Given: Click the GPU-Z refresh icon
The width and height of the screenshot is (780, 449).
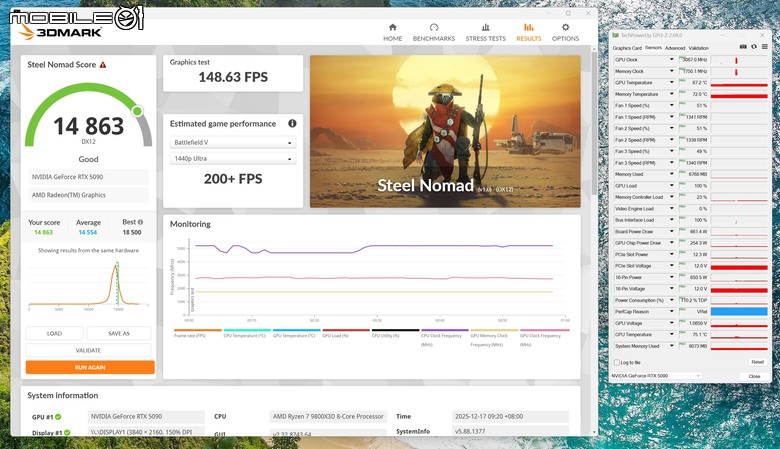Looking at the screenshot, I should [754, 47].
